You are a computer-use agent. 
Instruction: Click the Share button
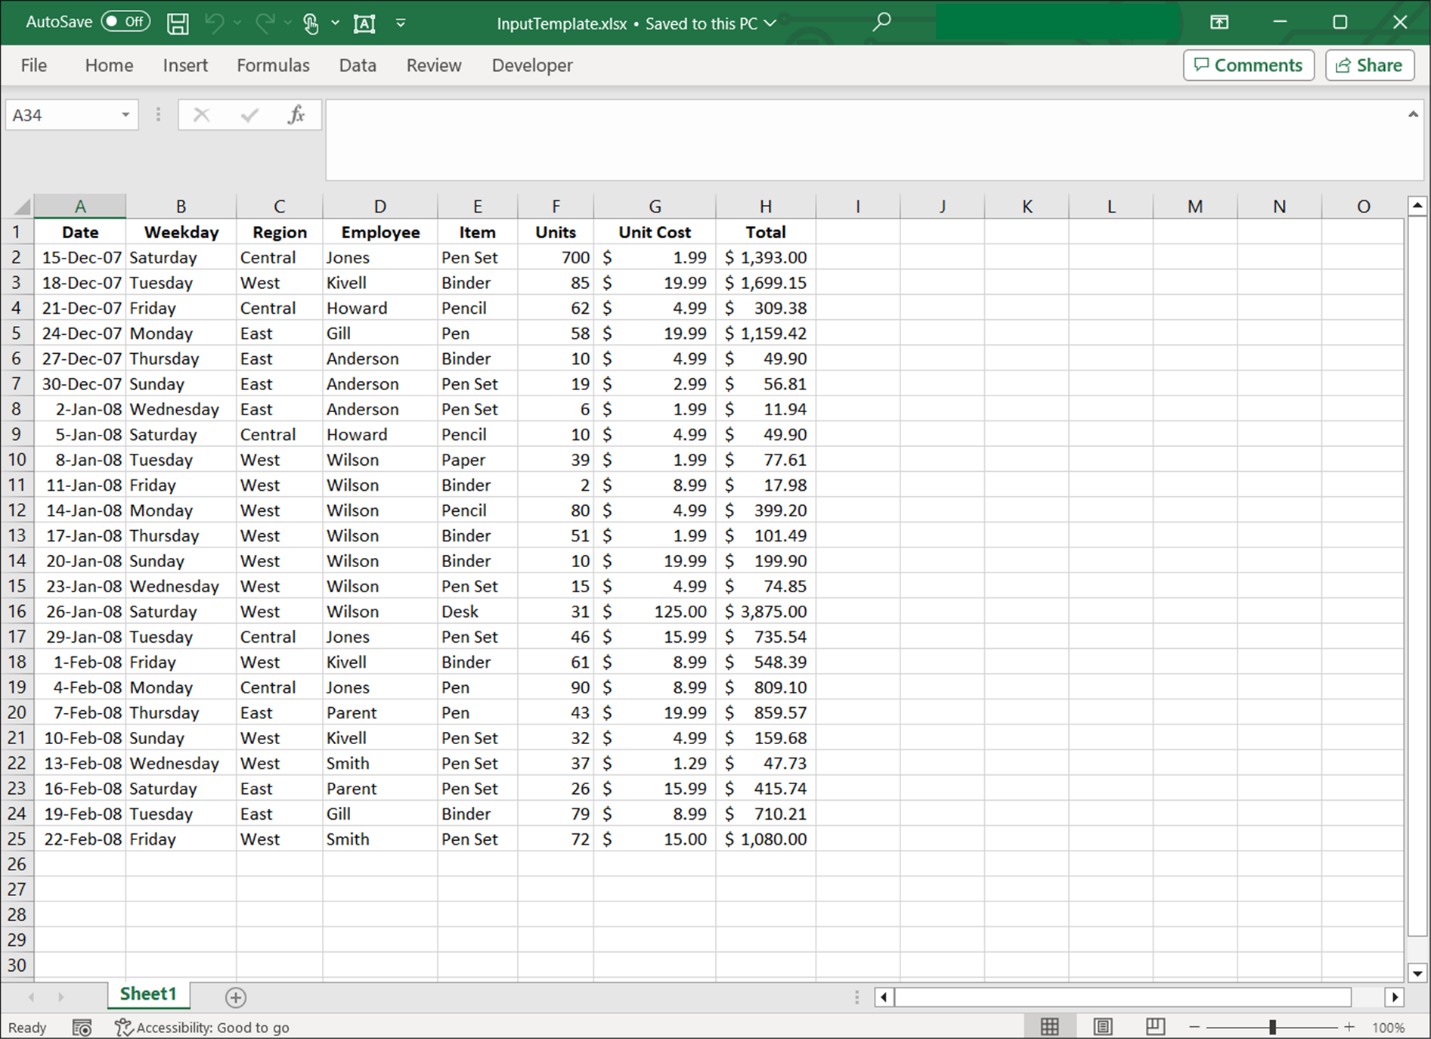pyautogui.click(x=1369, y=65)
